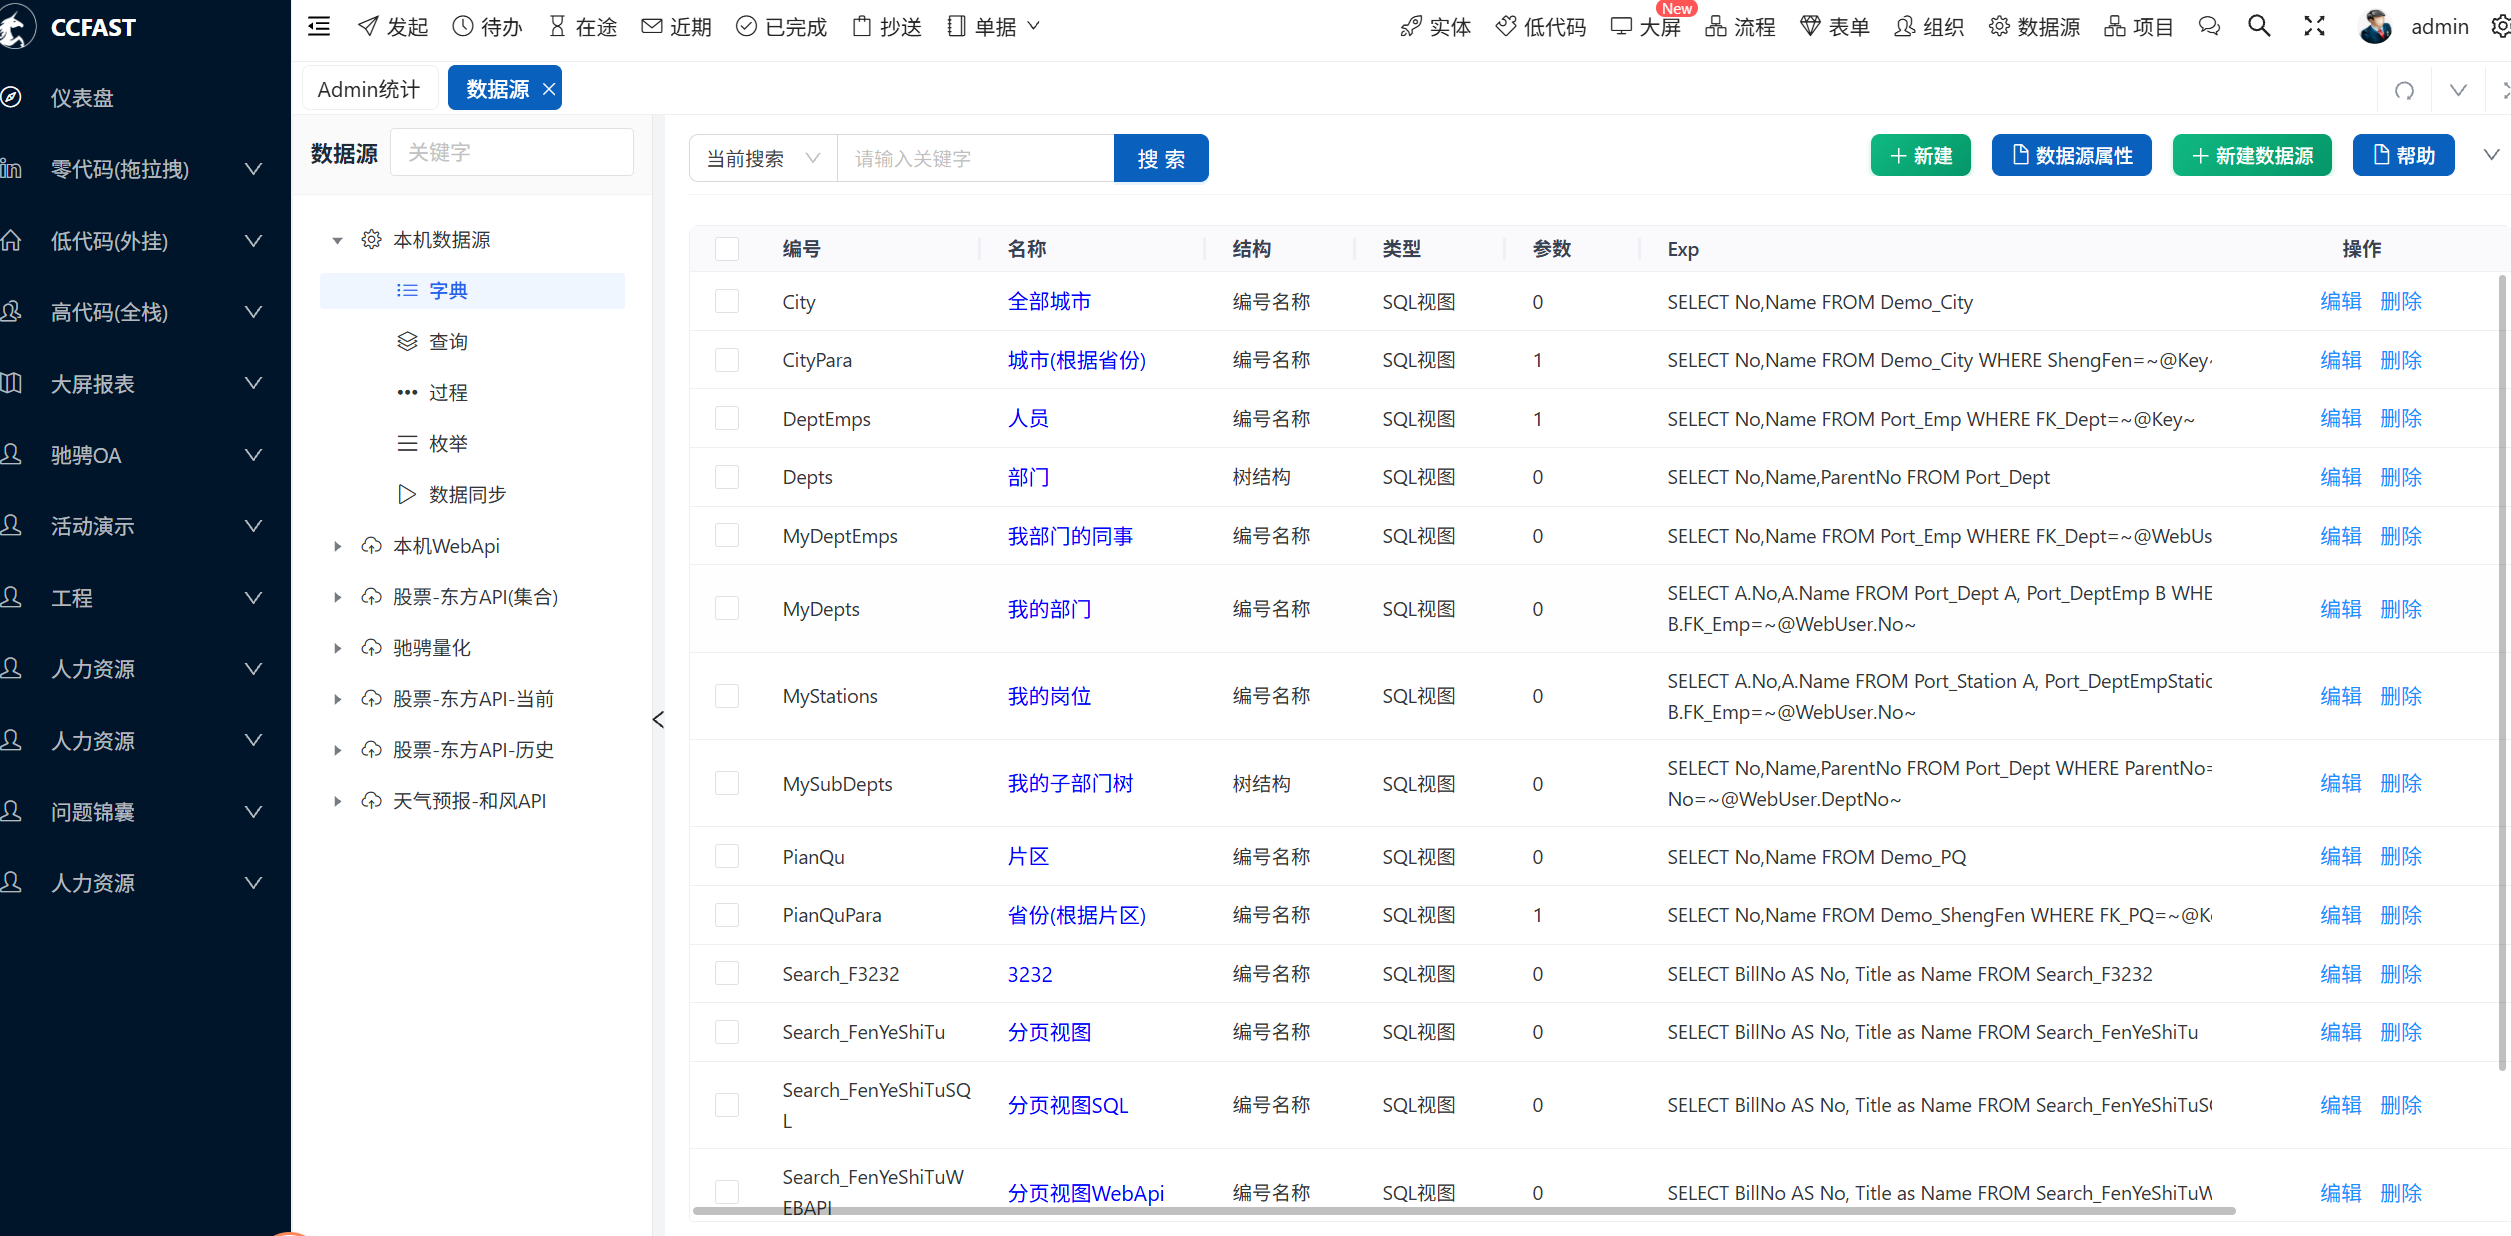This screenshot has height=1236, width=2511.
Task: Click the admin avatar picture
Action: click(2375, 27)
